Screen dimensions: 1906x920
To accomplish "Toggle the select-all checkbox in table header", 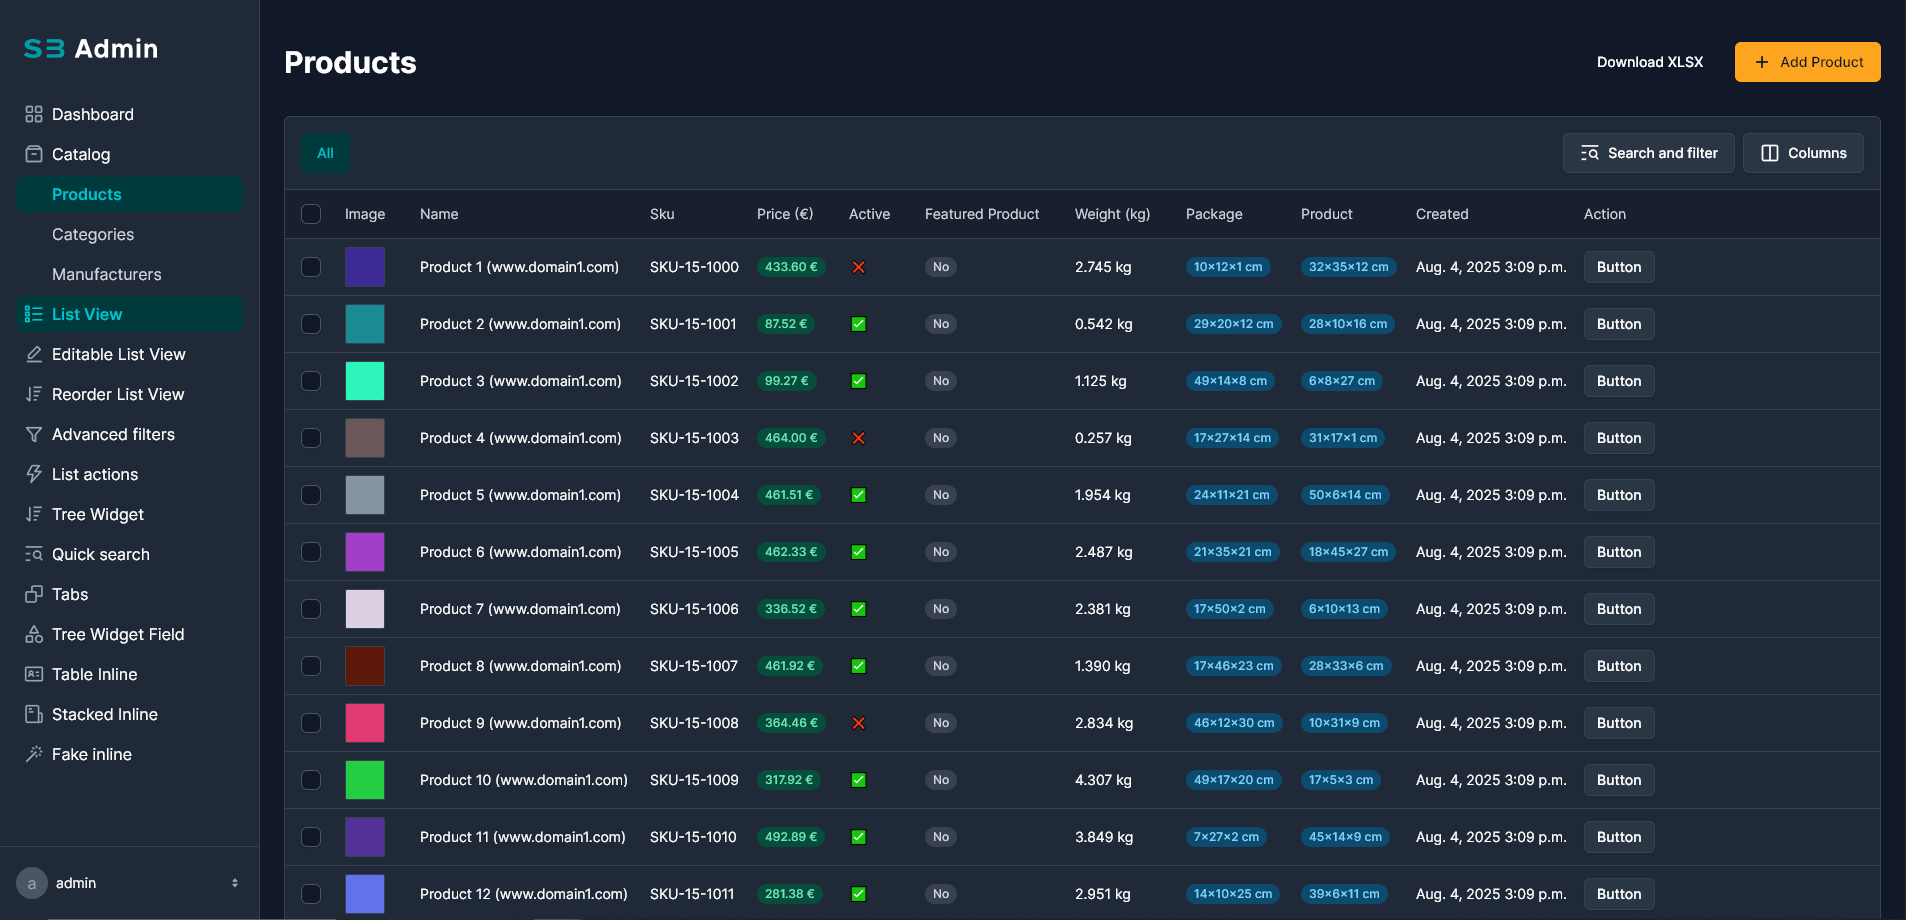I will click(311, 214).
